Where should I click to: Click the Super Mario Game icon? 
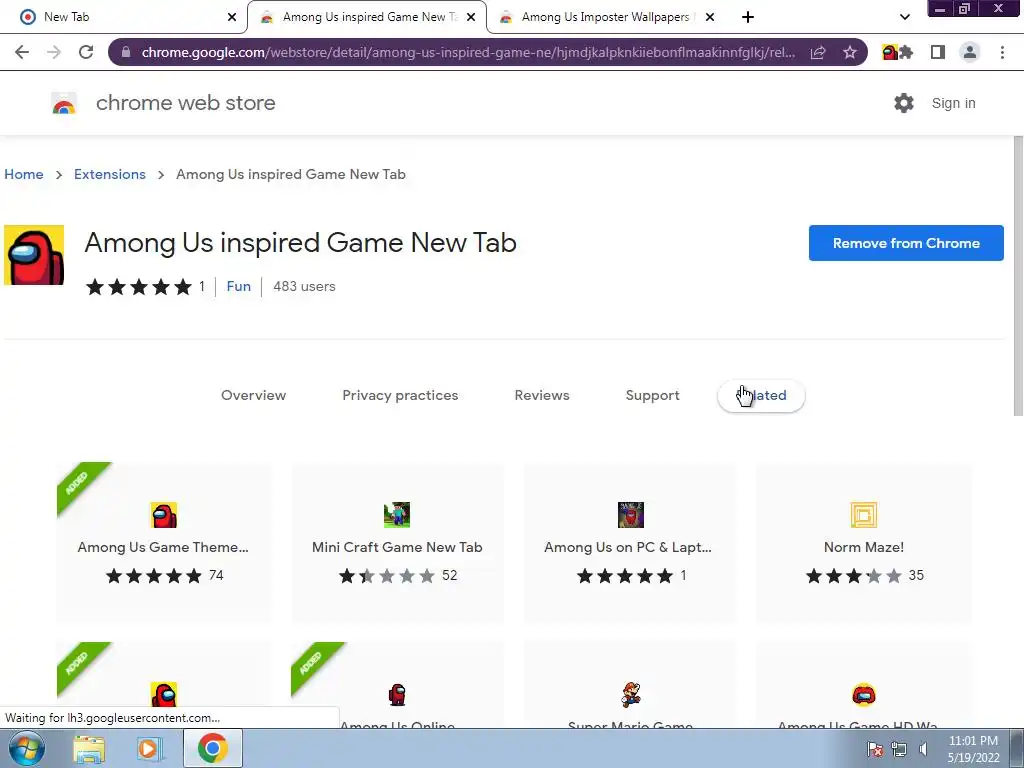(x=631, y=695)
